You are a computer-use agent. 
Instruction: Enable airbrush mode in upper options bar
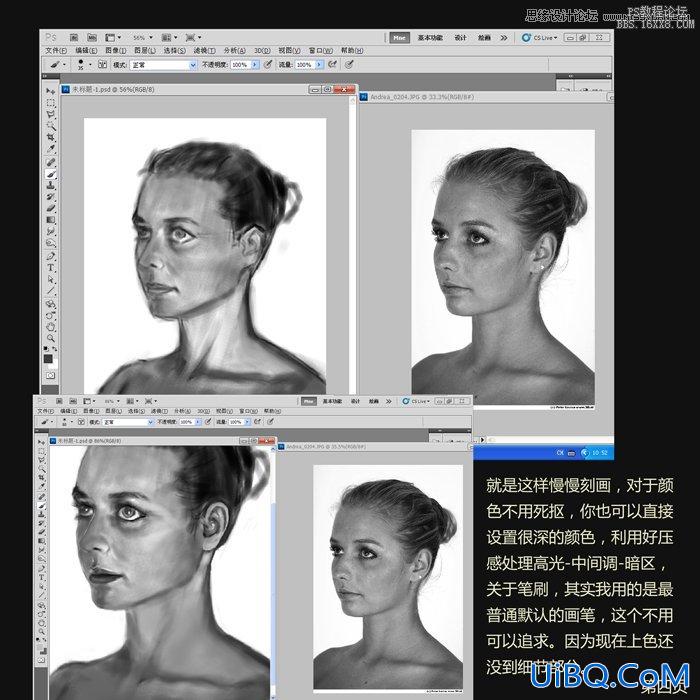point(332,65)
